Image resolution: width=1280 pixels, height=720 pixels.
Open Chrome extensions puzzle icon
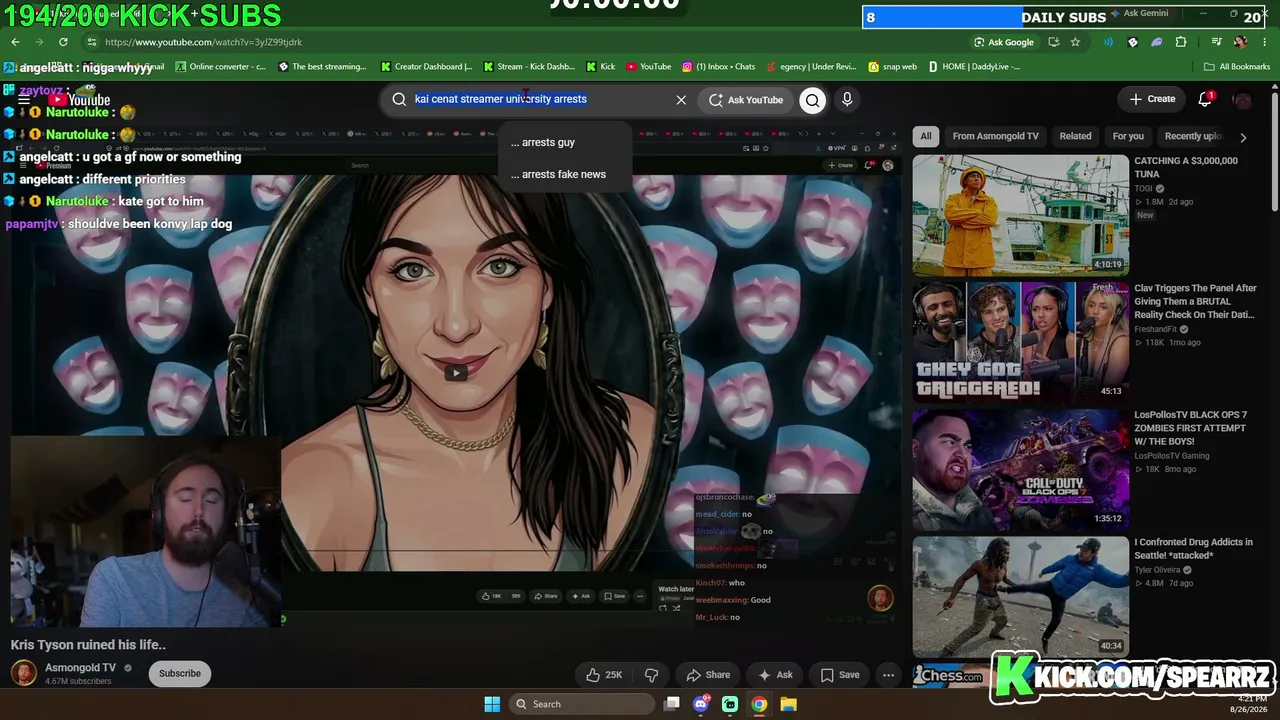(x=1181, y=42)
